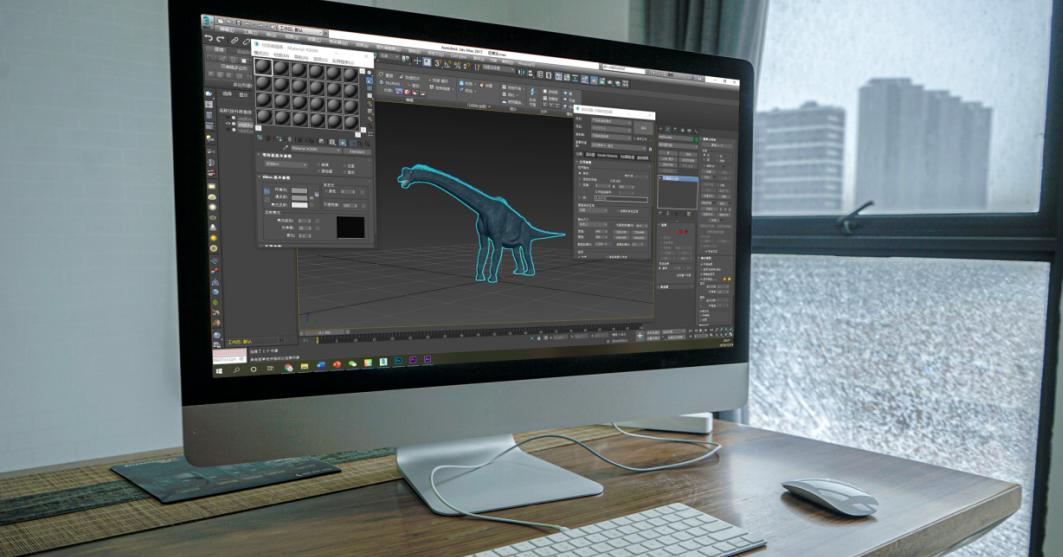Click the green object color swatch in command panel
The height and width of the screenshot is (557, 1063).
click(x=696, y=140)
